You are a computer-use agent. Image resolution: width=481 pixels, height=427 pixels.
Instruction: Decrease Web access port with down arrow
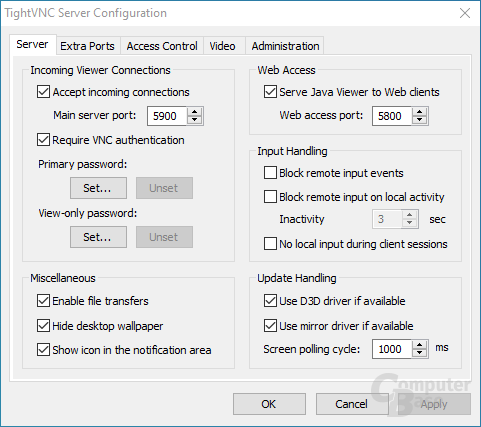(419, 120)
